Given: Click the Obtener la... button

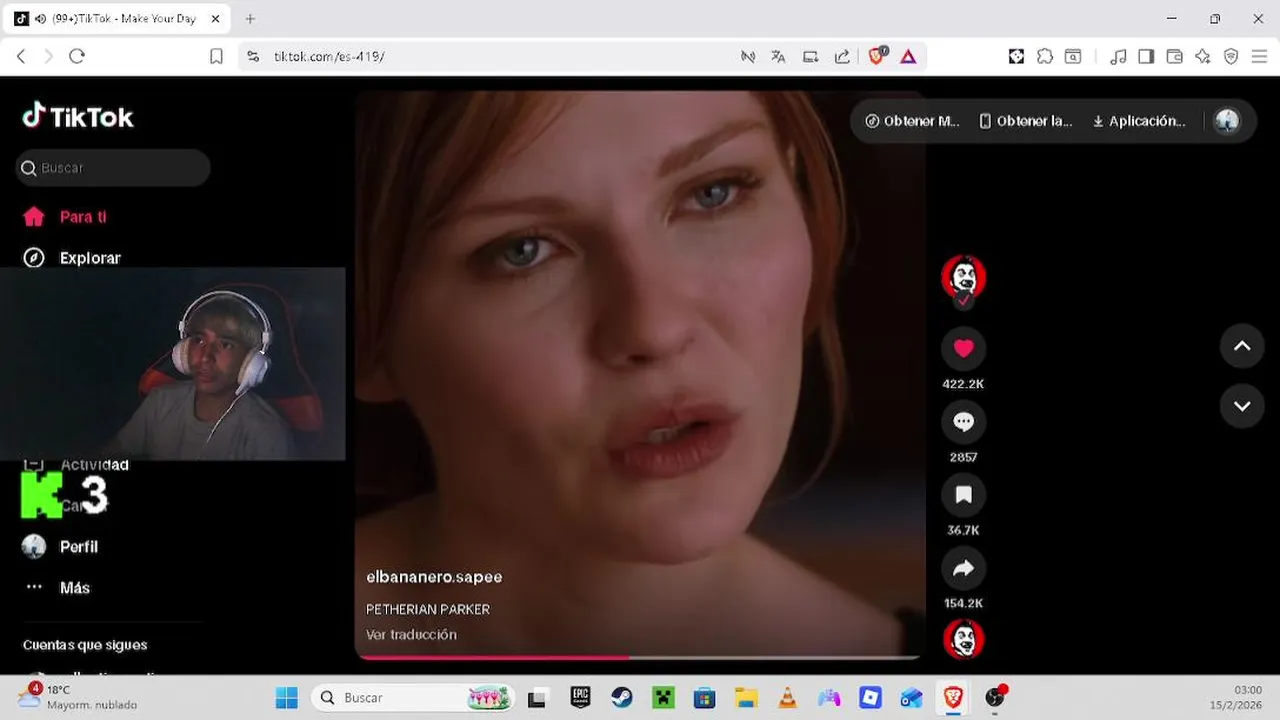Looking at the screenshot, I should pyautogui.click(x=1026, y=121).
